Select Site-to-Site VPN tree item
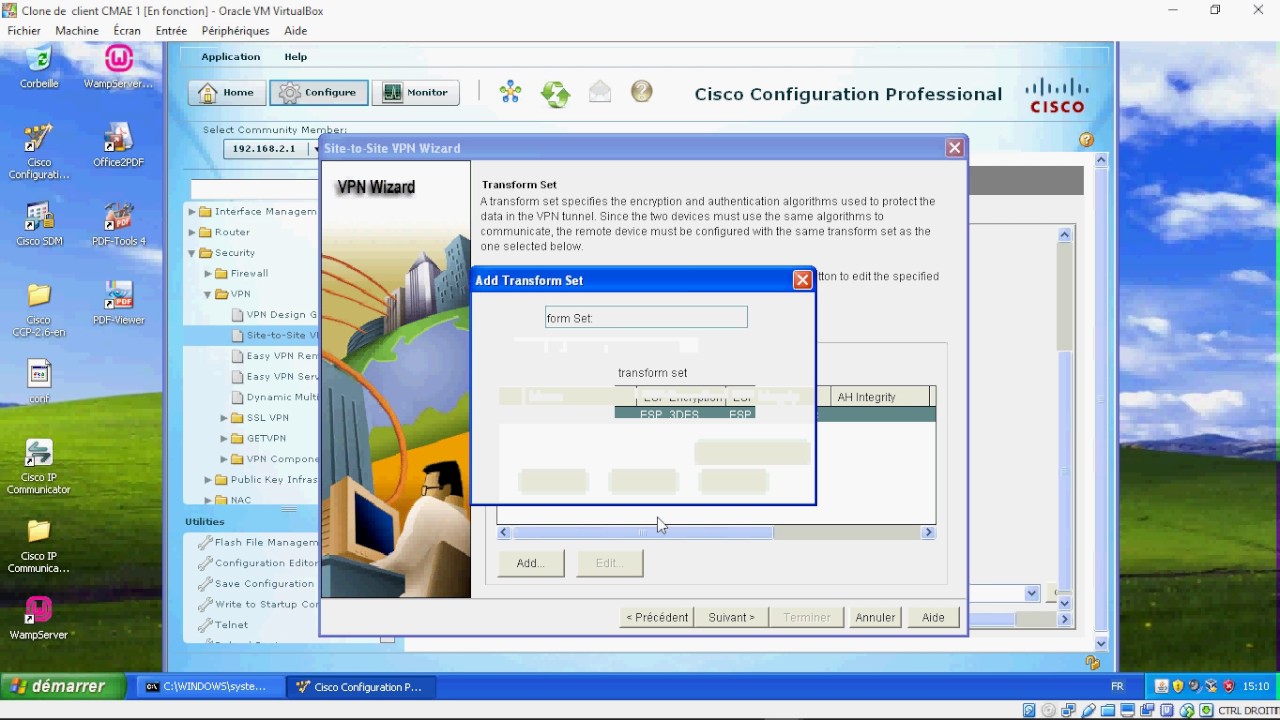 275,335
